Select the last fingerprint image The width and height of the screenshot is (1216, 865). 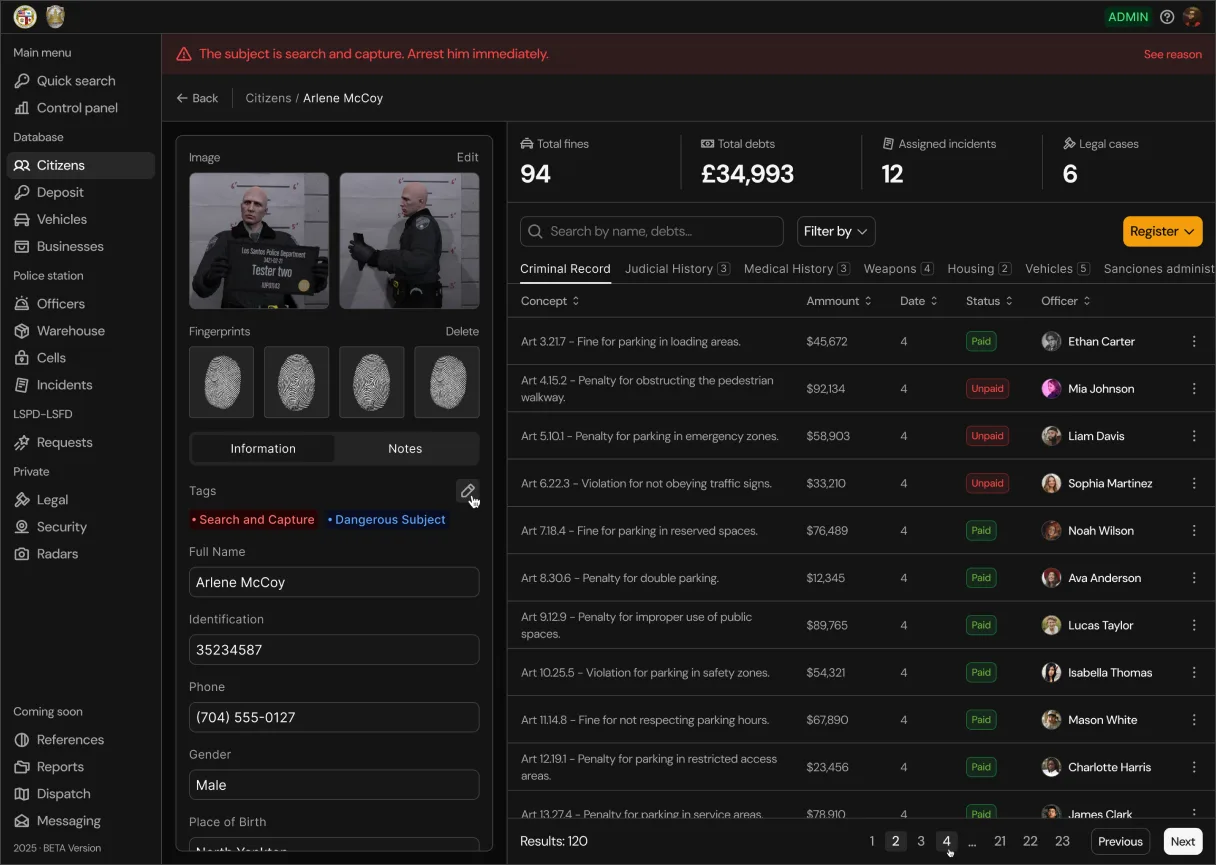pyautogui.click(x=447, y=382)
